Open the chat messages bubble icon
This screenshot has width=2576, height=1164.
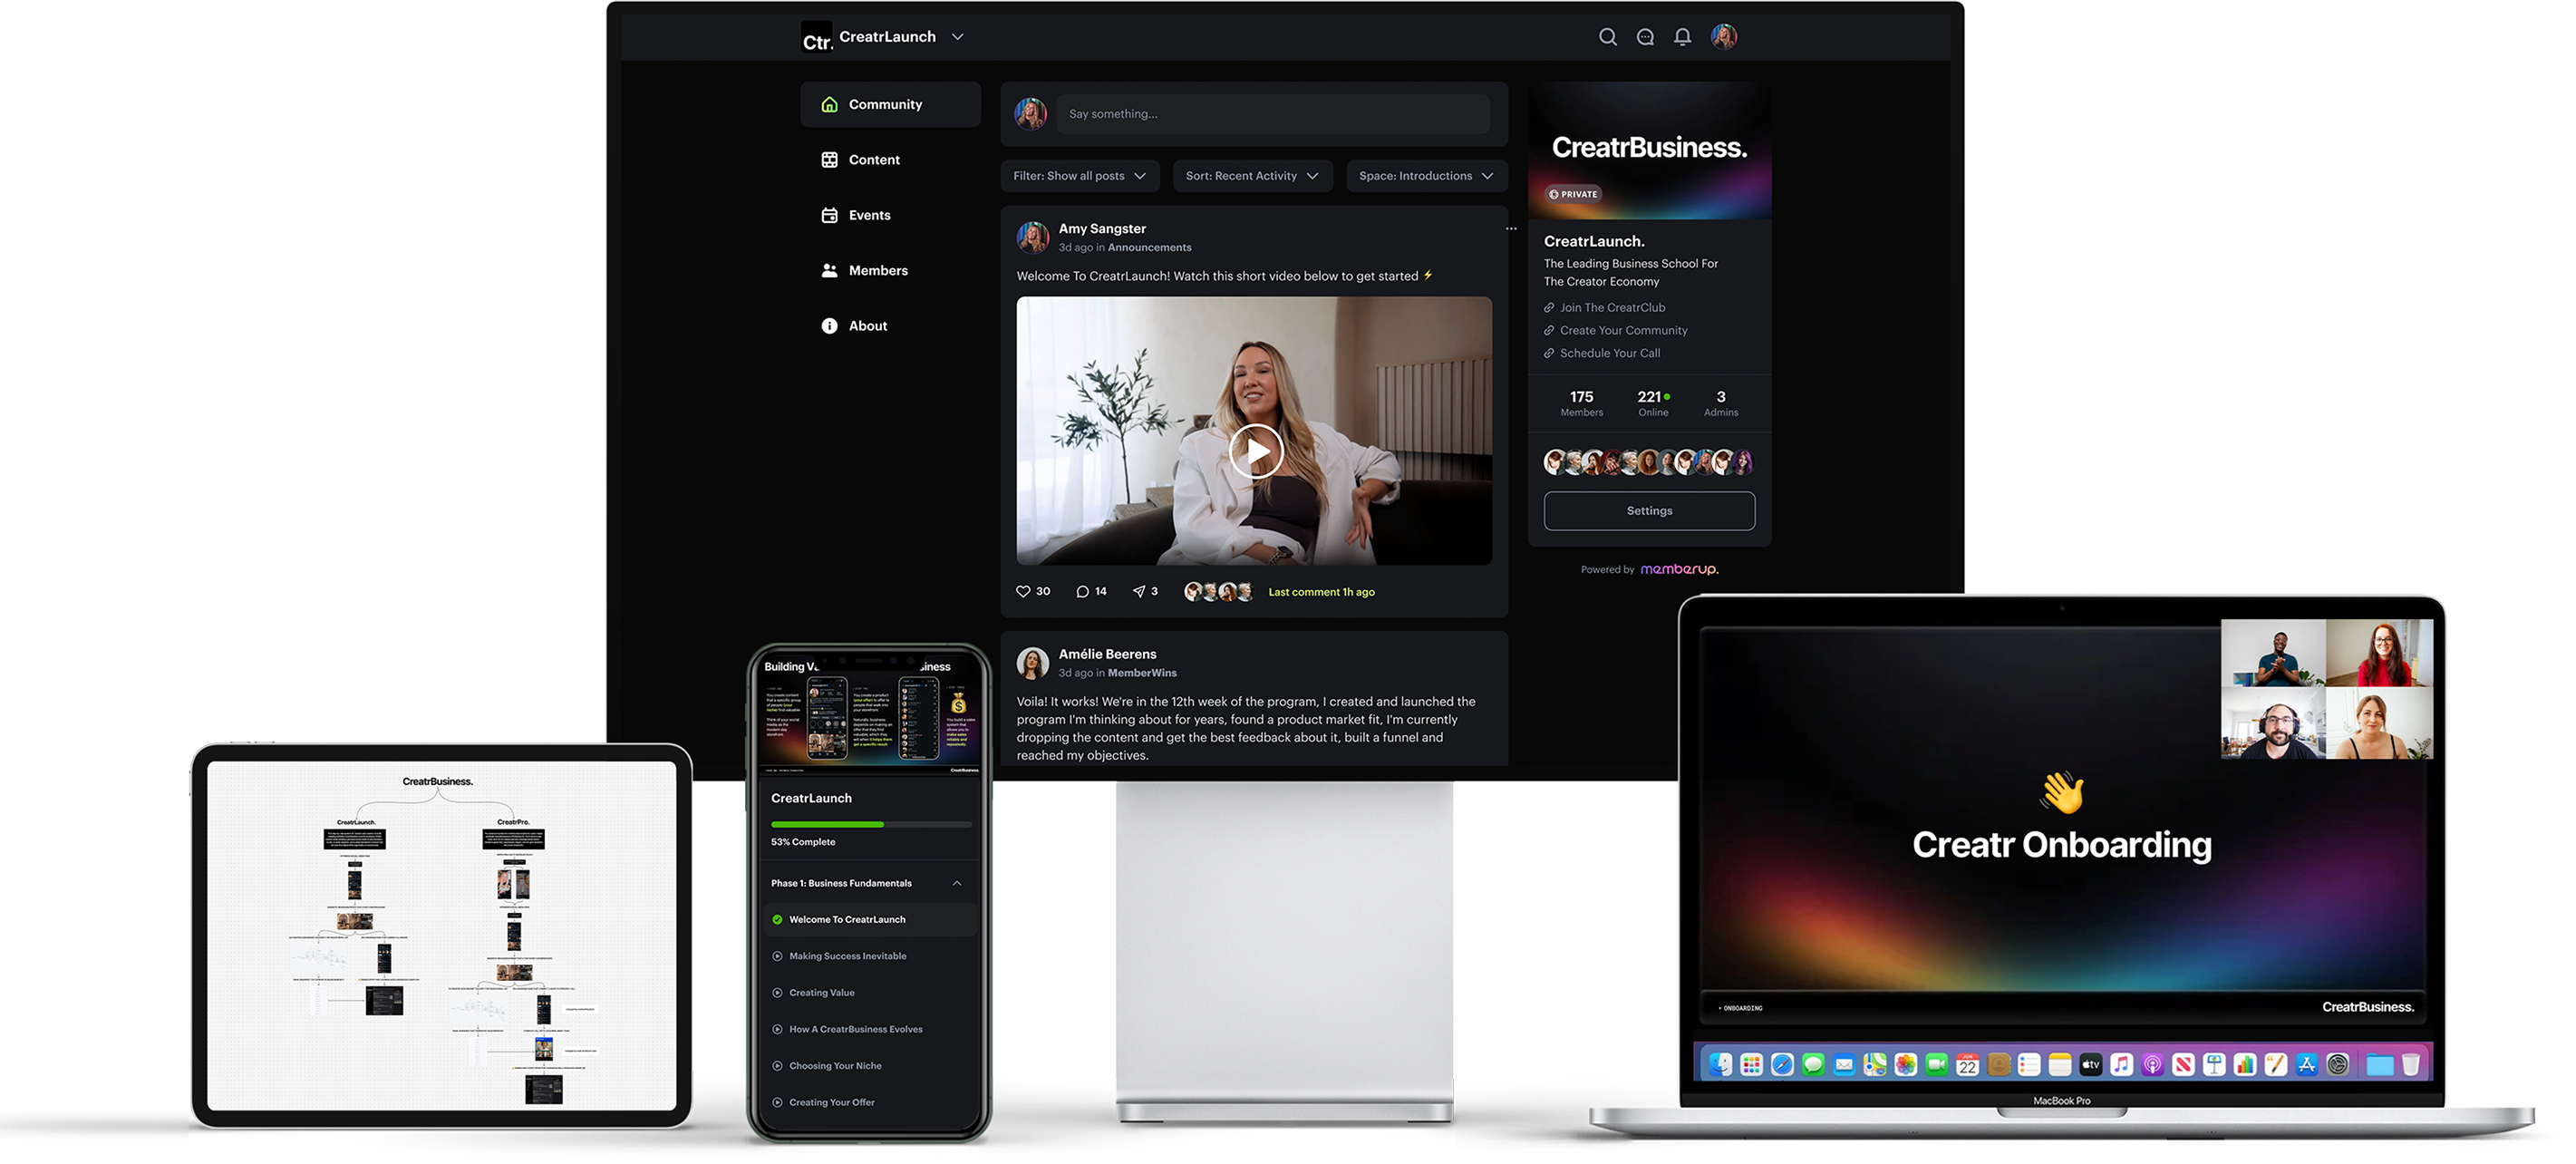point(1645,37)
